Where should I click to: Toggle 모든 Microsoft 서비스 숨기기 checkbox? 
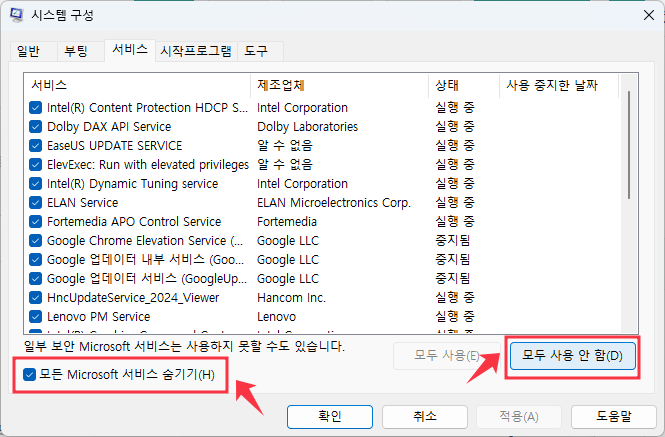29,375
